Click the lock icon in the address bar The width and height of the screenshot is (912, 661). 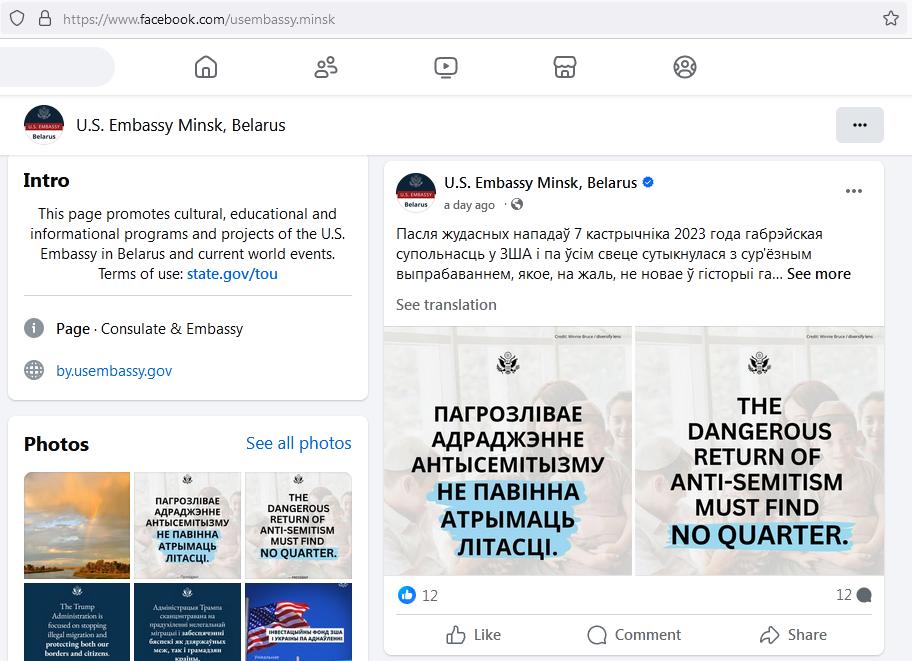[x=45, y=19]
